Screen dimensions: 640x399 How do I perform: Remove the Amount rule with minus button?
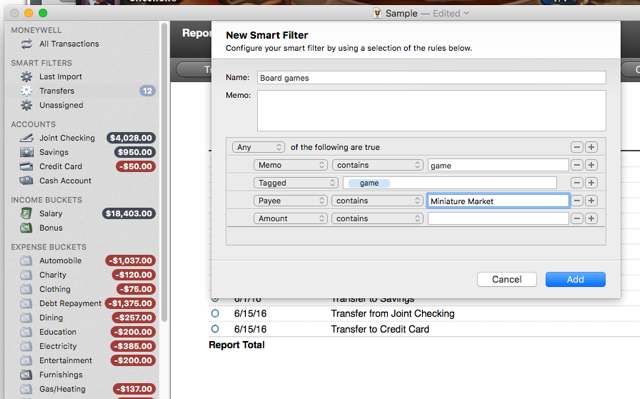(576, 219)
